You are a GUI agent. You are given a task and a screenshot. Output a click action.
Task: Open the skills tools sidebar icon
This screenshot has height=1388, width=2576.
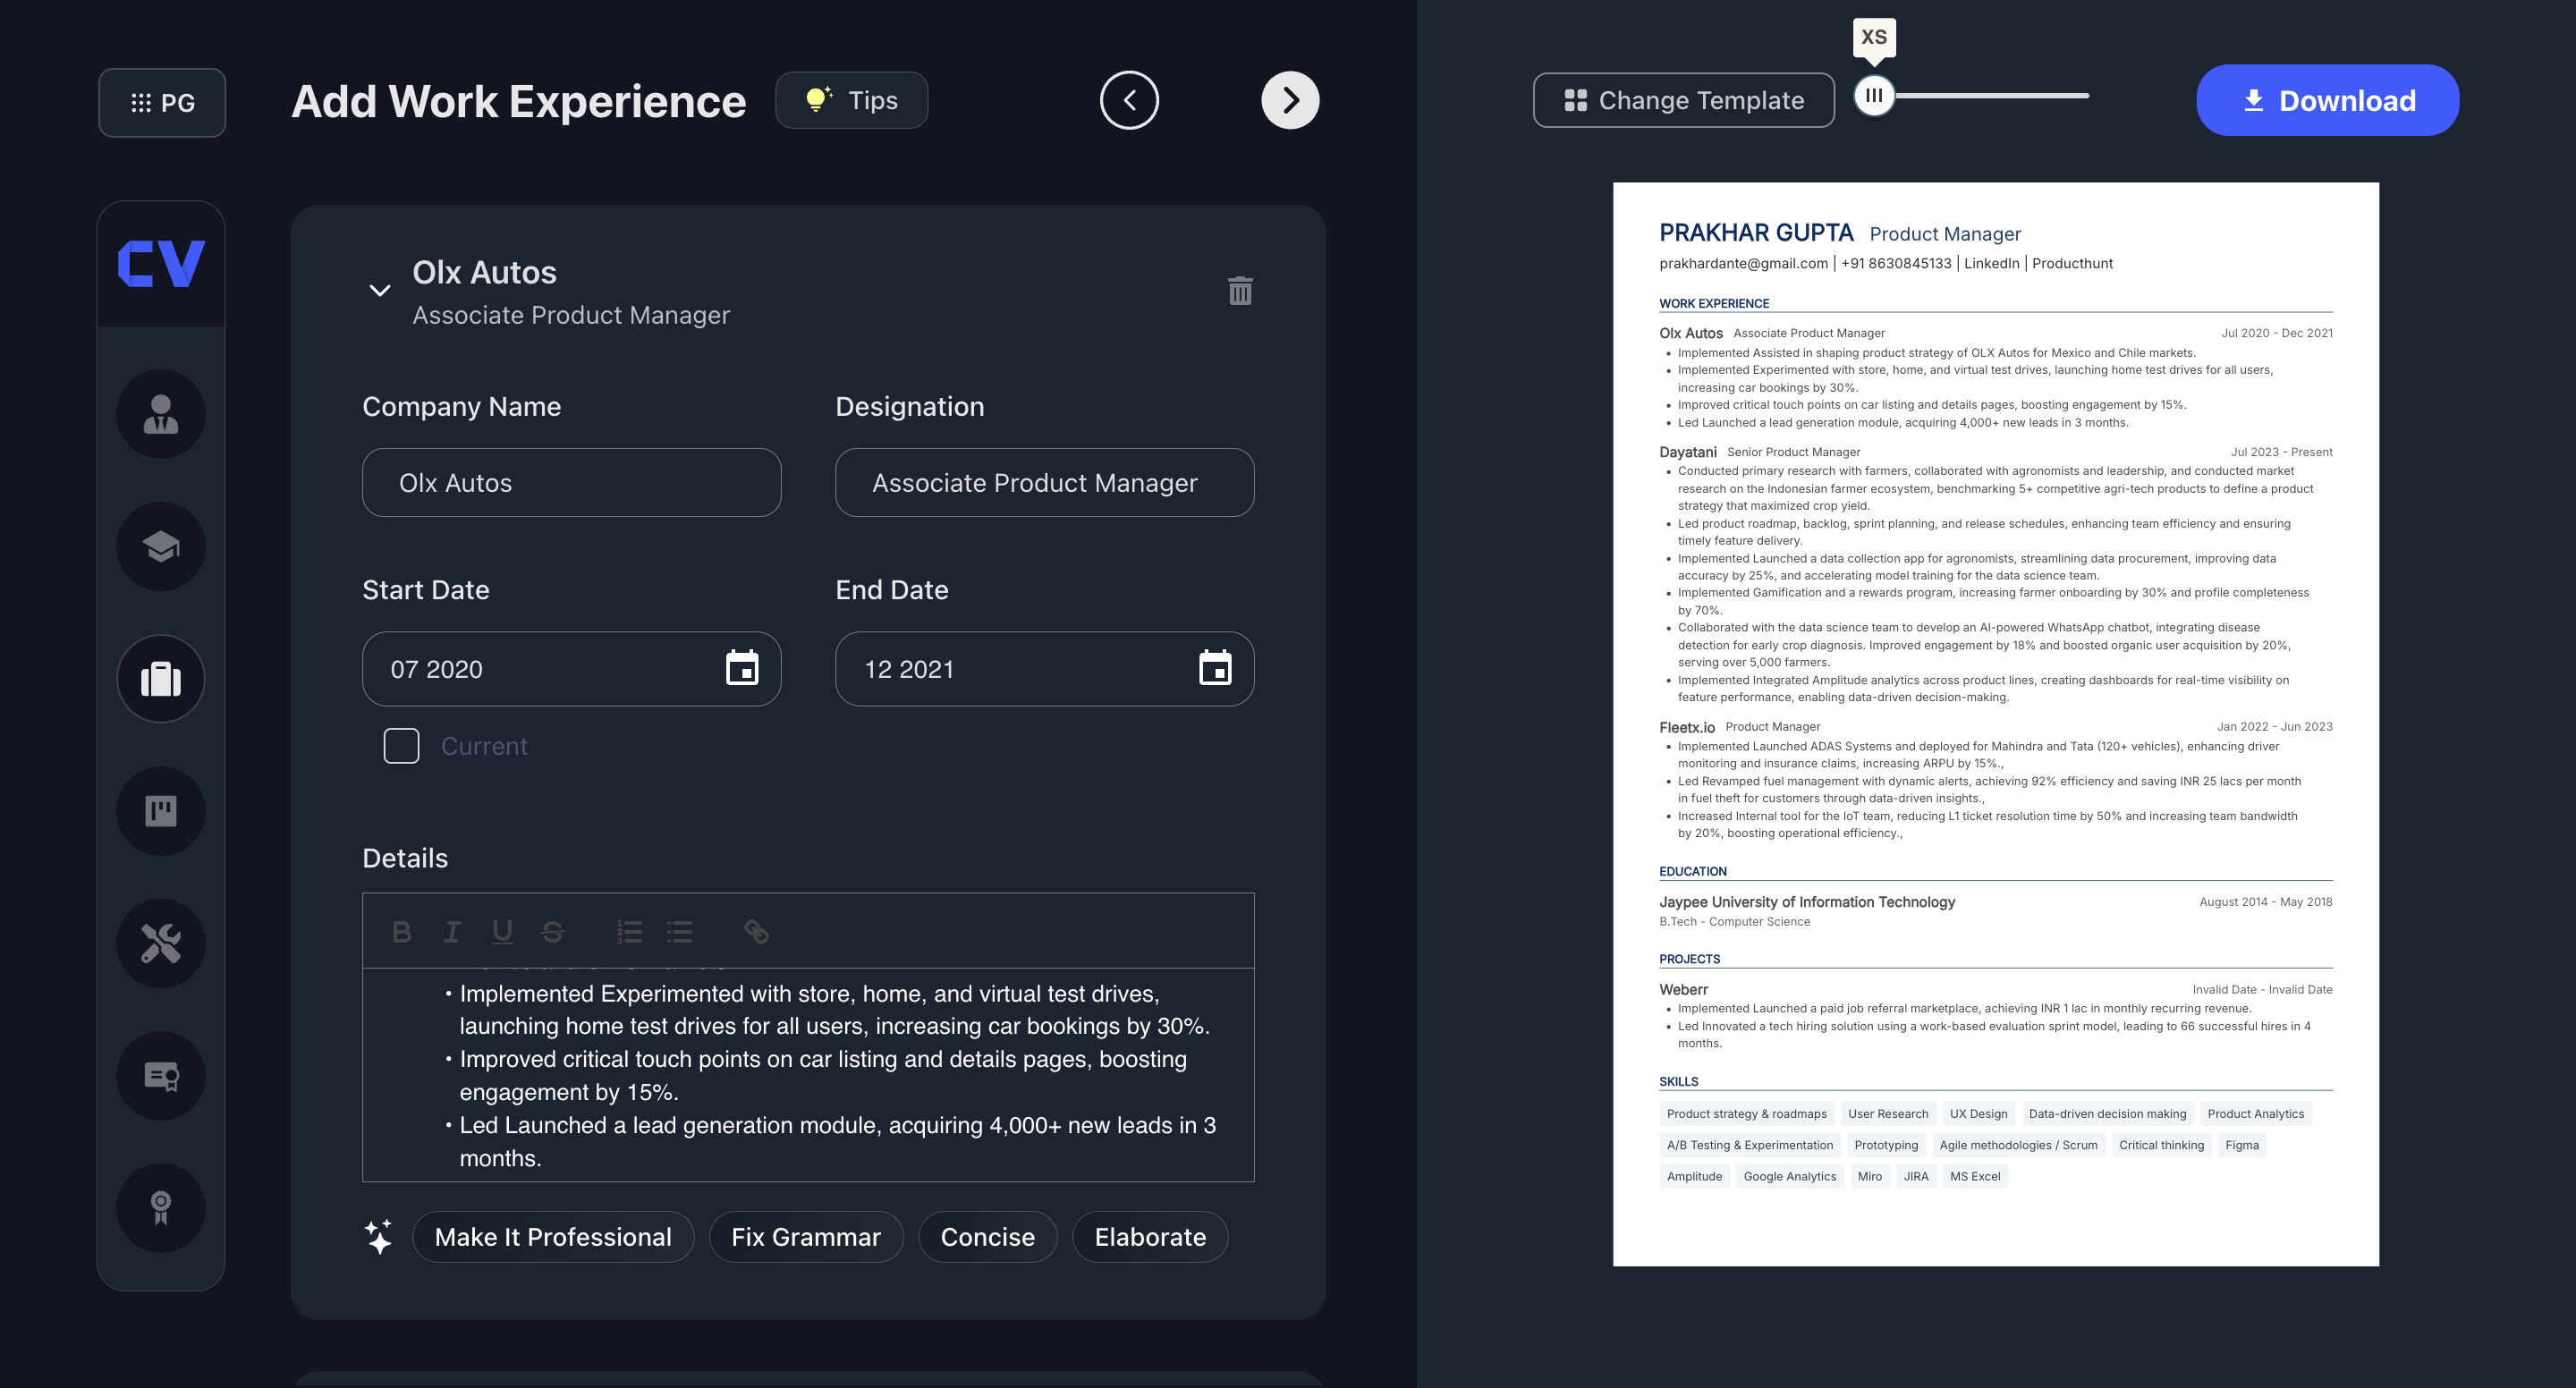(x=160, y=943)
